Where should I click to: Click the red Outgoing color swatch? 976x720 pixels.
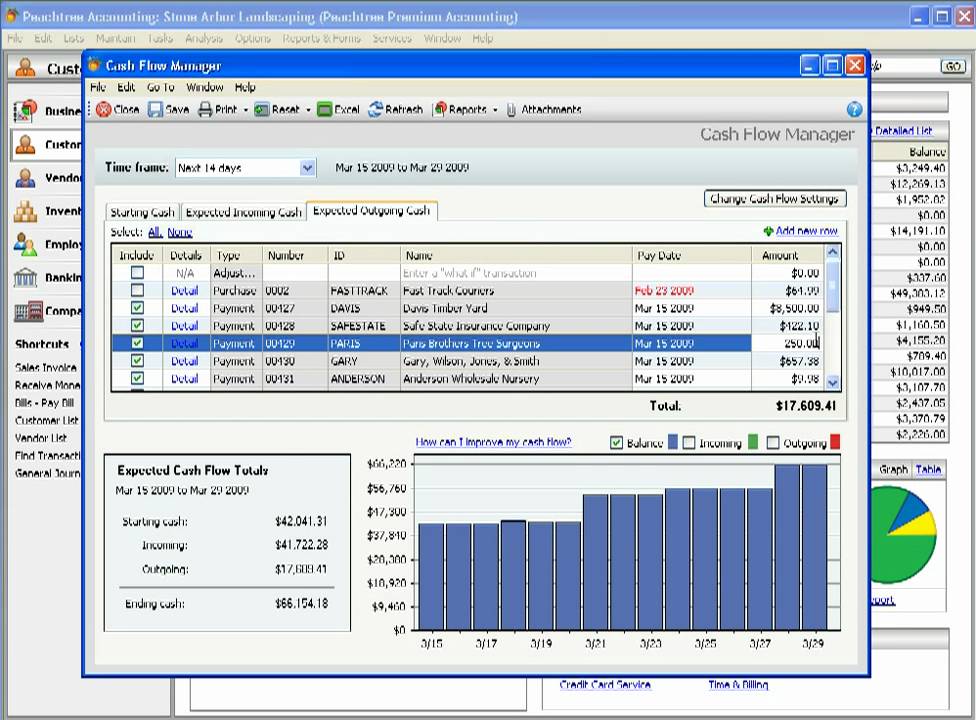(835, 442)
